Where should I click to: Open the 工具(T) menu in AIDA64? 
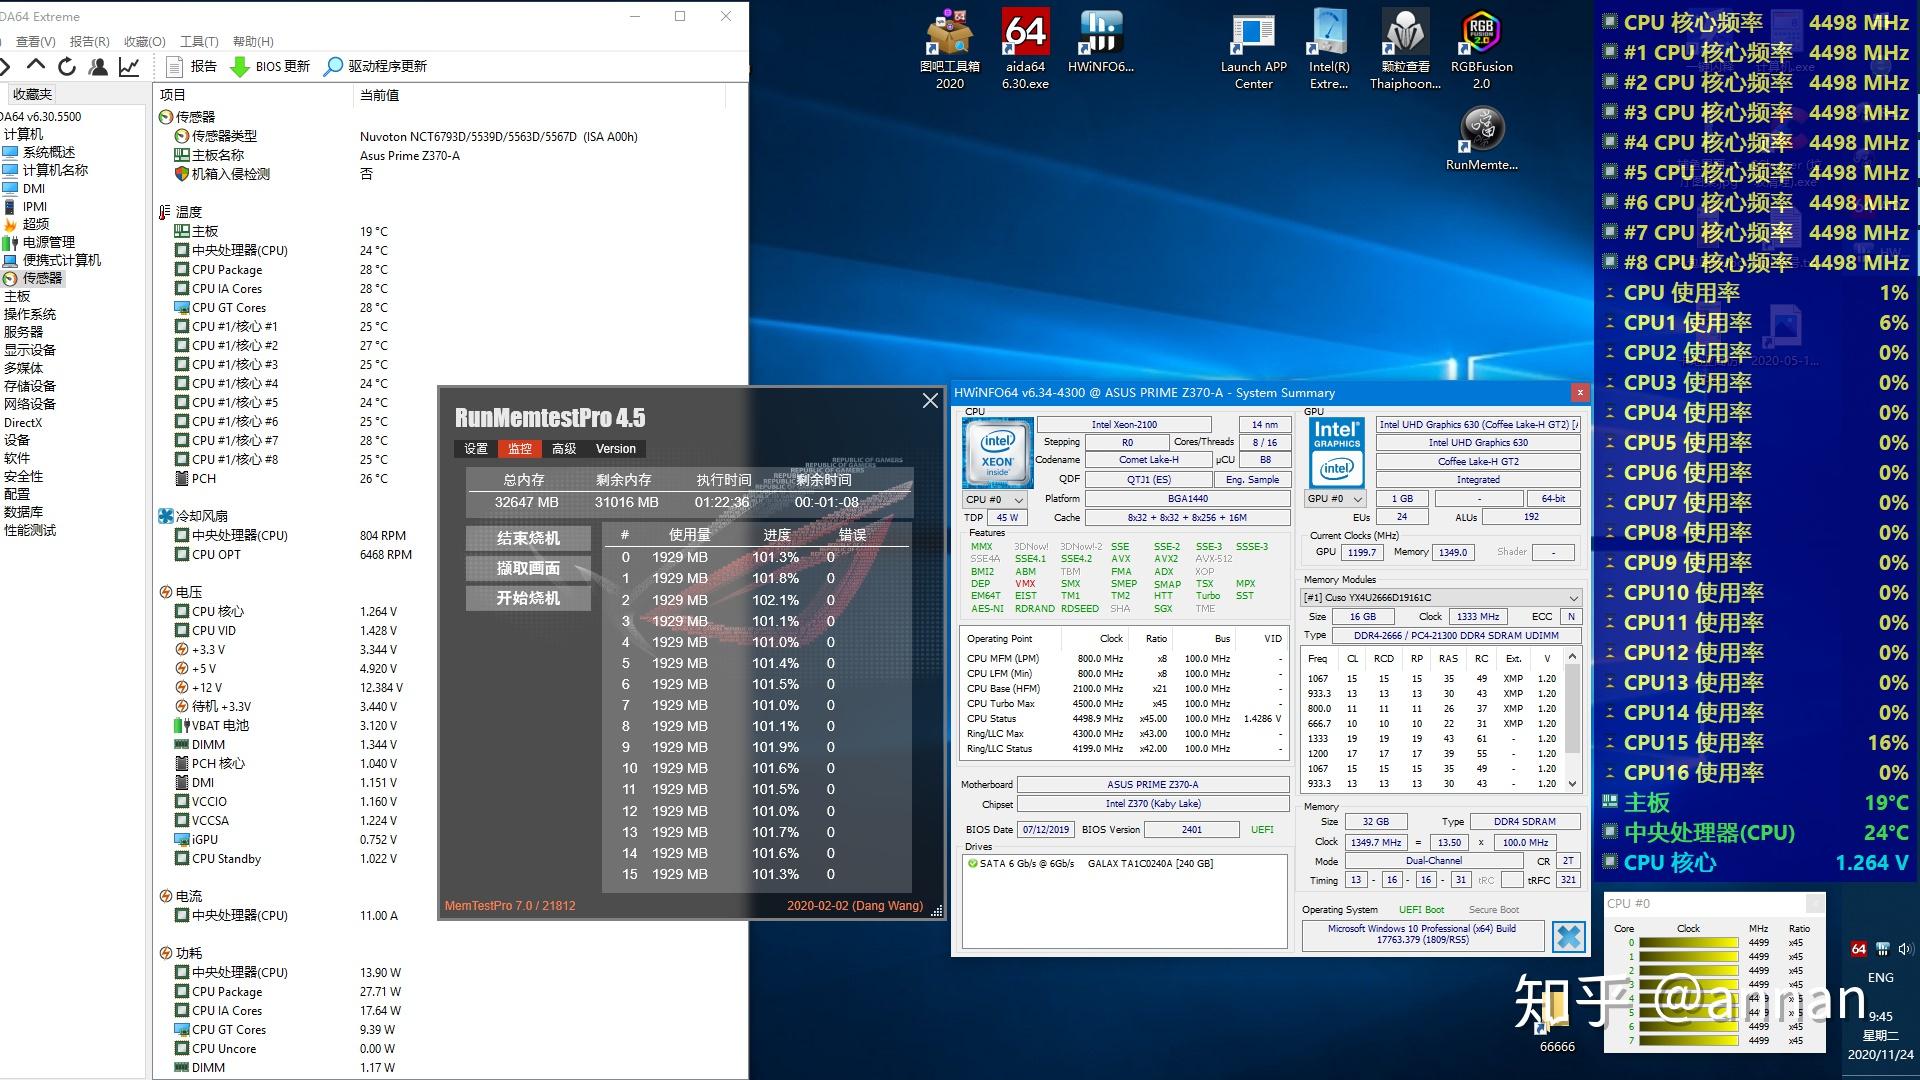coord(197,41)
